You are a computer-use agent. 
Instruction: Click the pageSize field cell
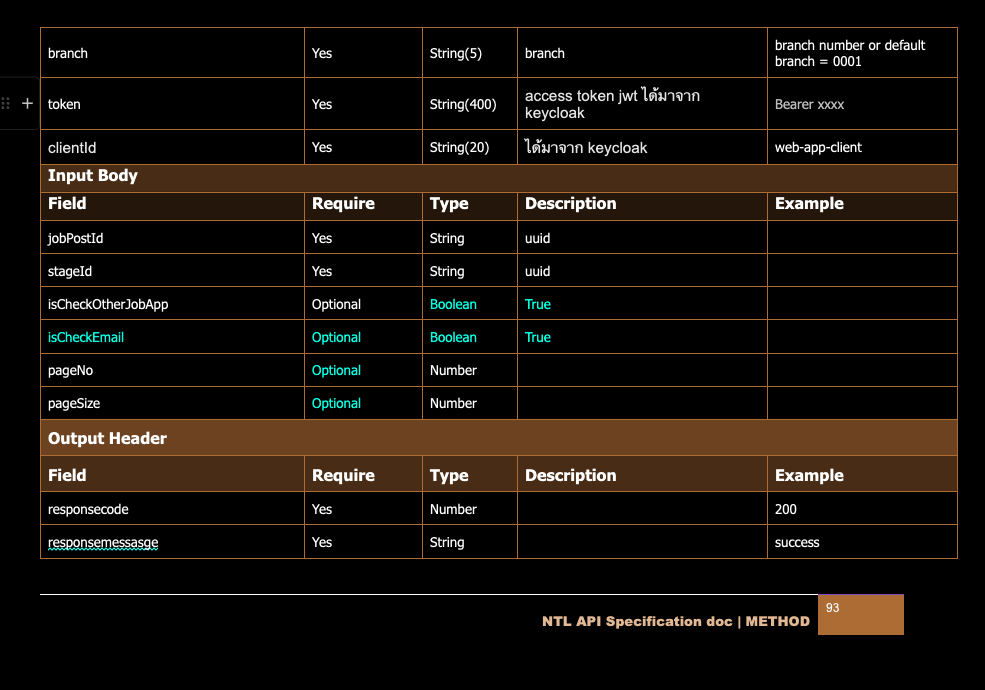[74, 403]
